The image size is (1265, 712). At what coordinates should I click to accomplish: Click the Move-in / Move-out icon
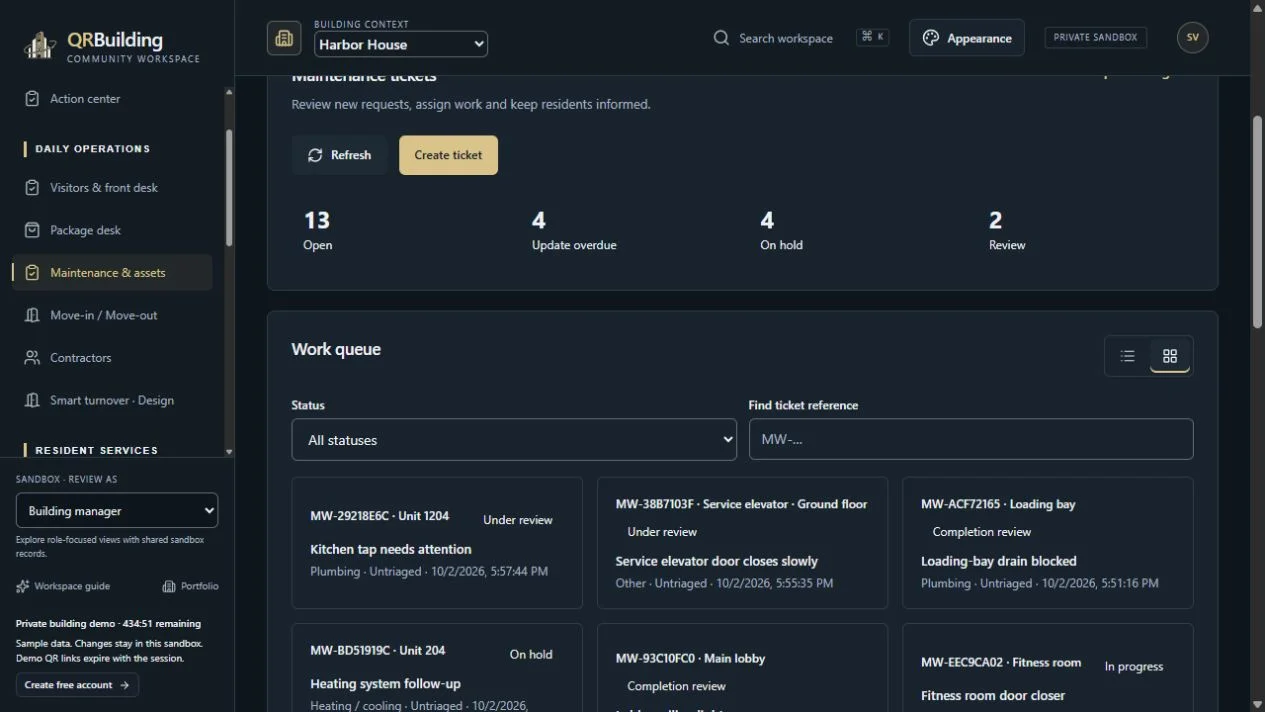point(32,315)
